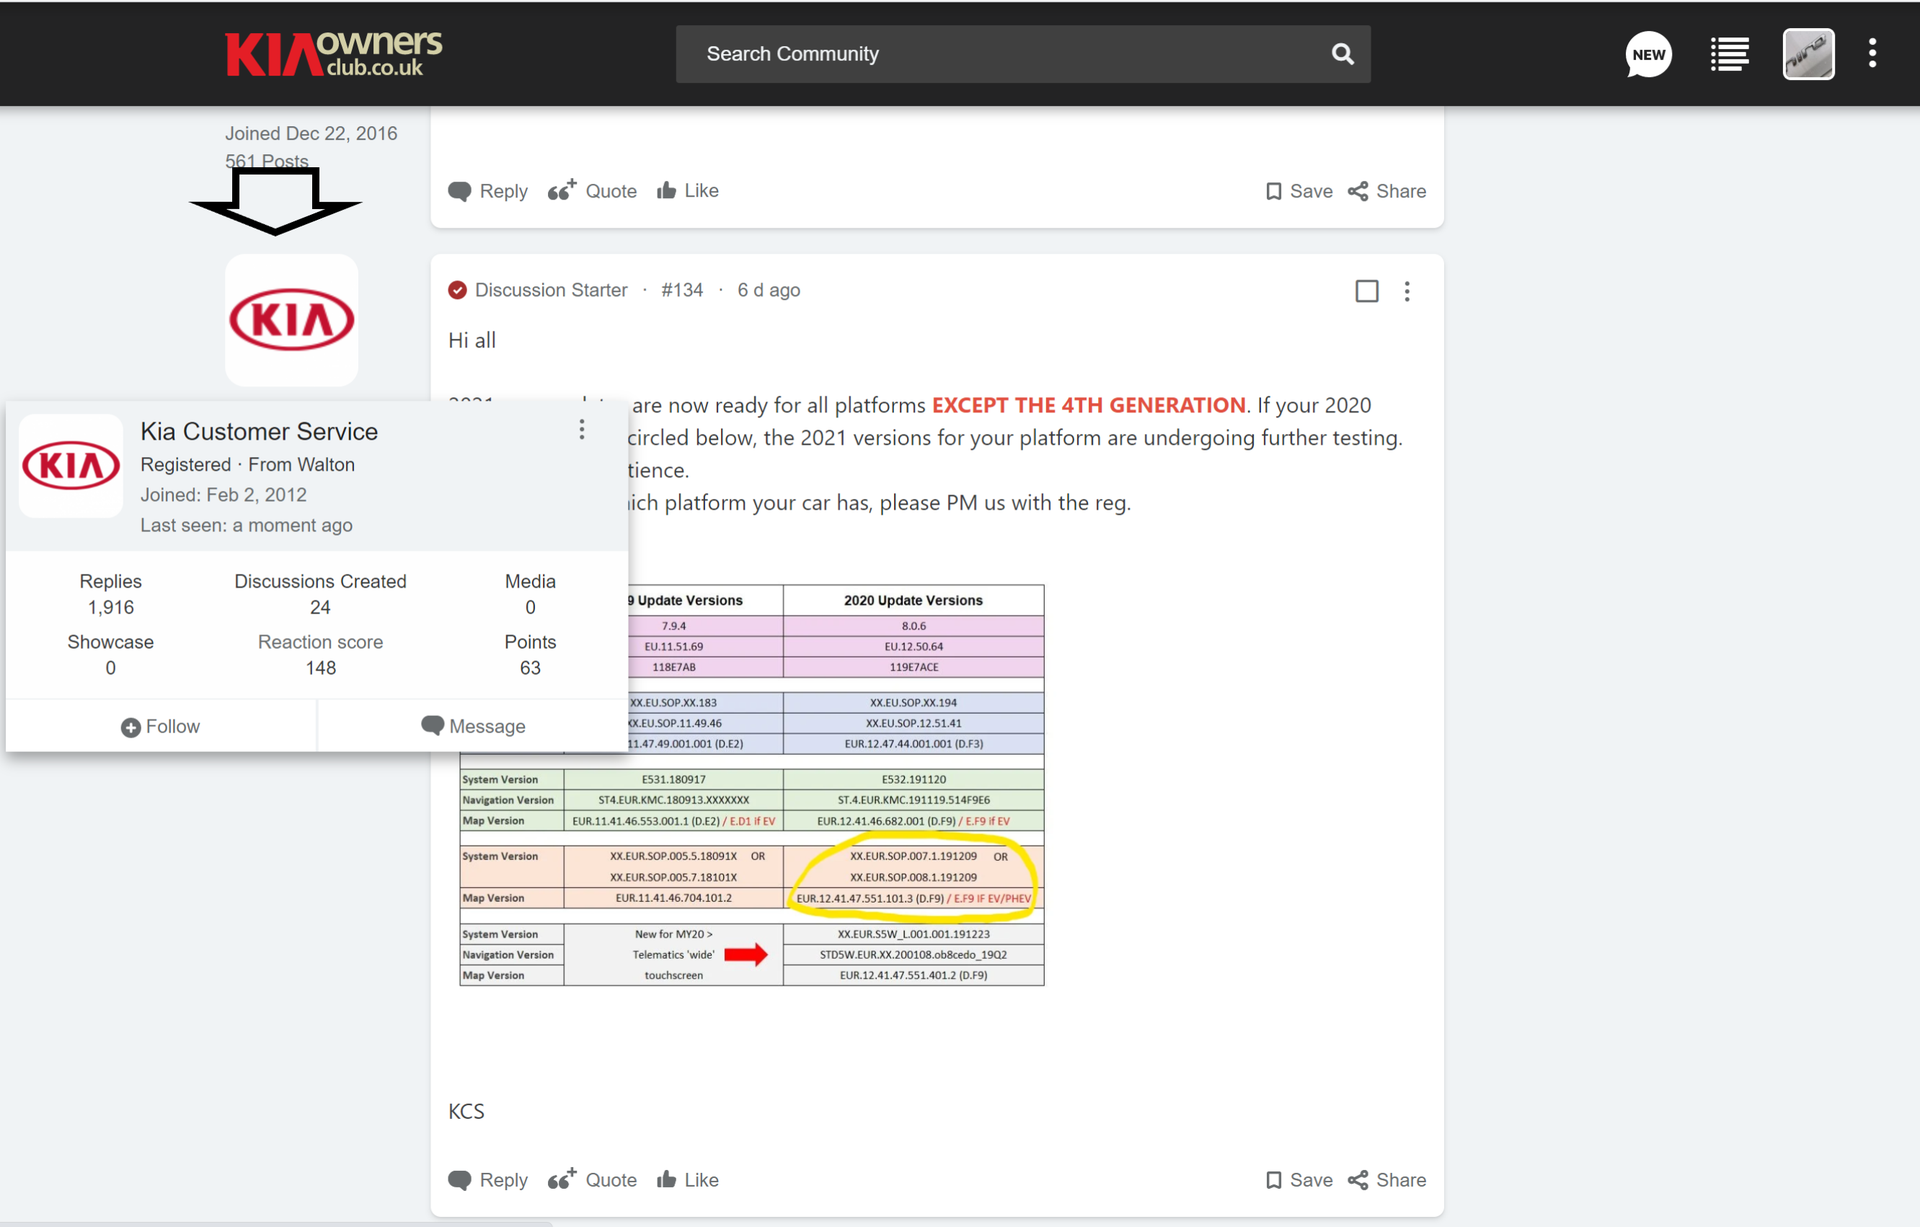The image size is (1920, 1227).
Task: Open the profile popup three-dot menu
Action: pos(582,430)
